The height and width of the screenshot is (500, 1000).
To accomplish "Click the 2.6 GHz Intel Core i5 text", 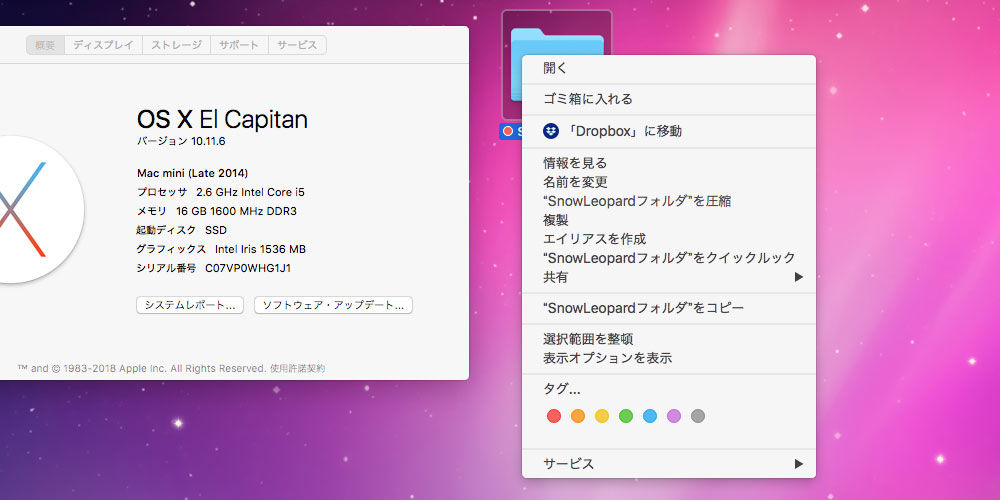I will (x=251, y=192).
